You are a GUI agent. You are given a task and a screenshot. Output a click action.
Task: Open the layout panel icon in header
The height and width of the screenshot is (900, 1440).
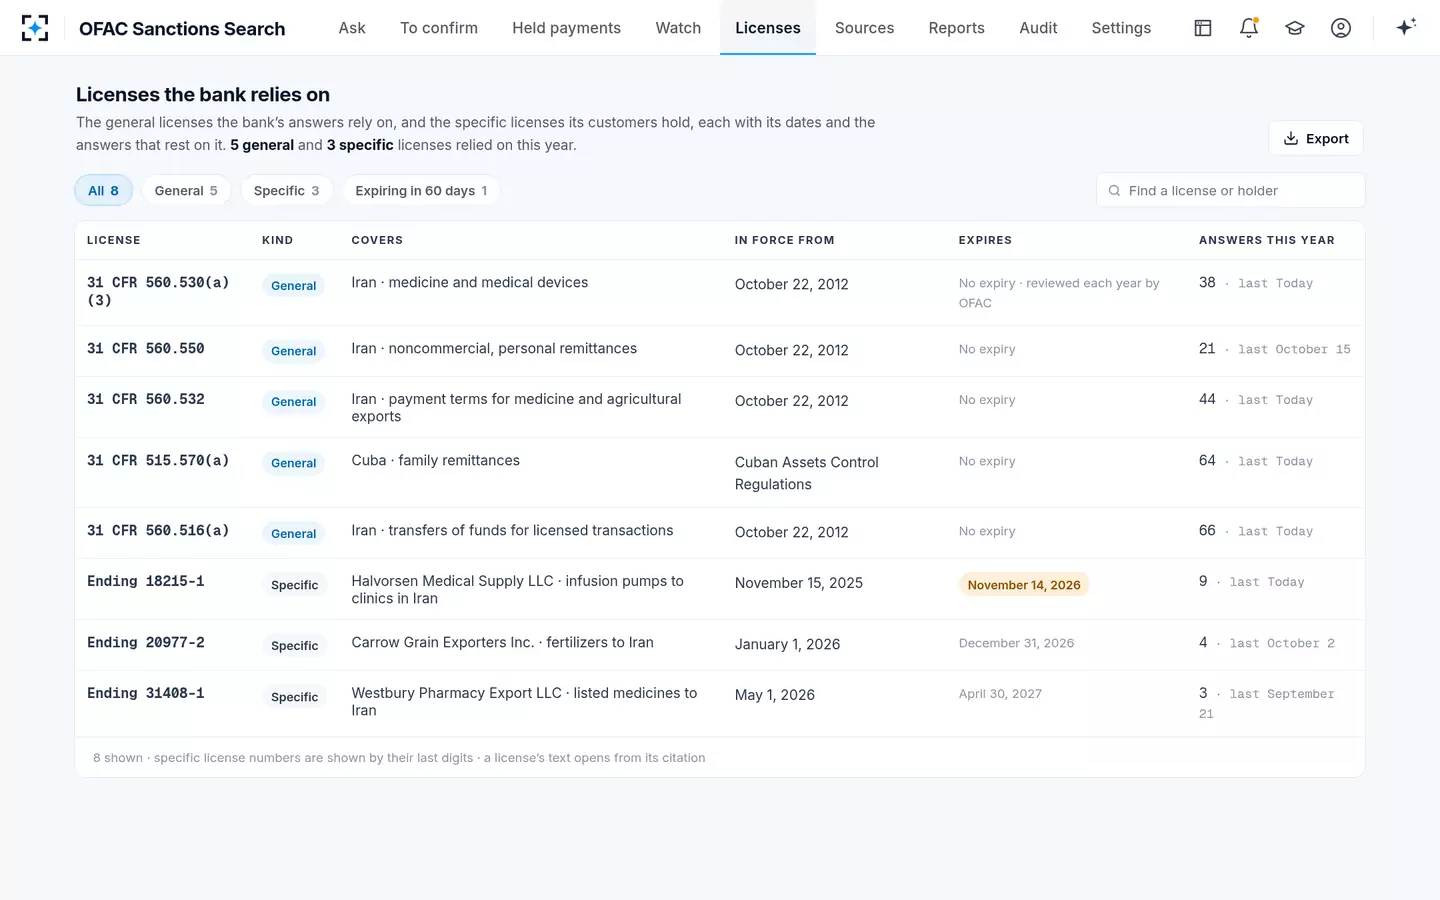[1203, 28]
